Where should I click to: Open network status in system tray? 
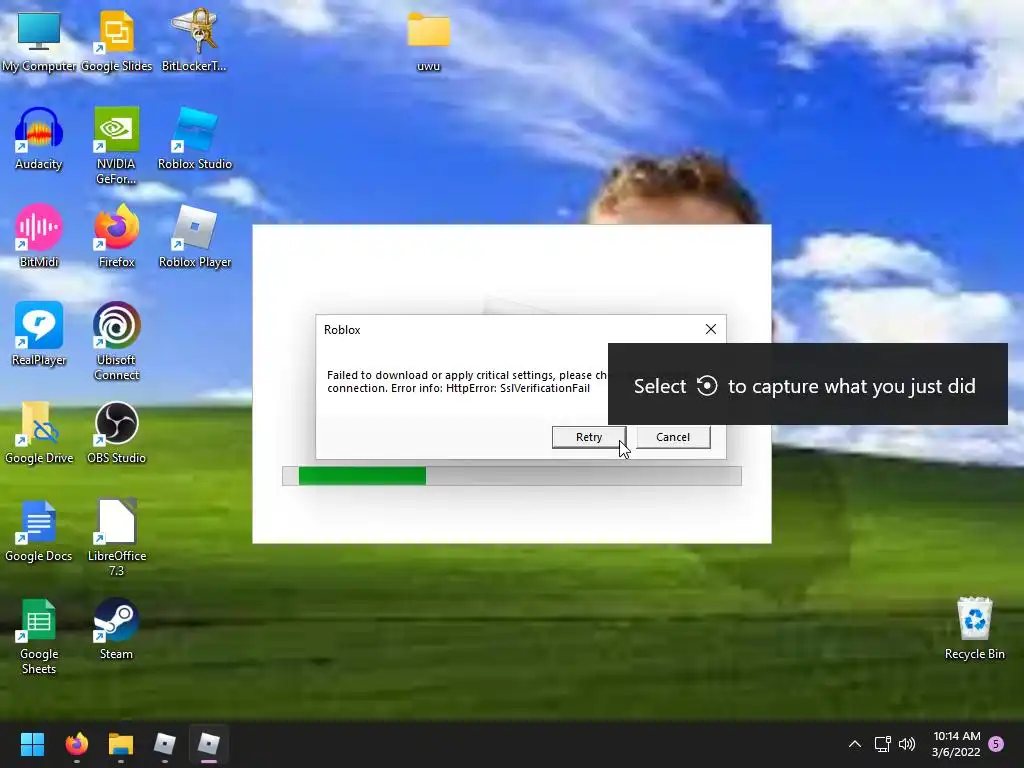[883, 744]
